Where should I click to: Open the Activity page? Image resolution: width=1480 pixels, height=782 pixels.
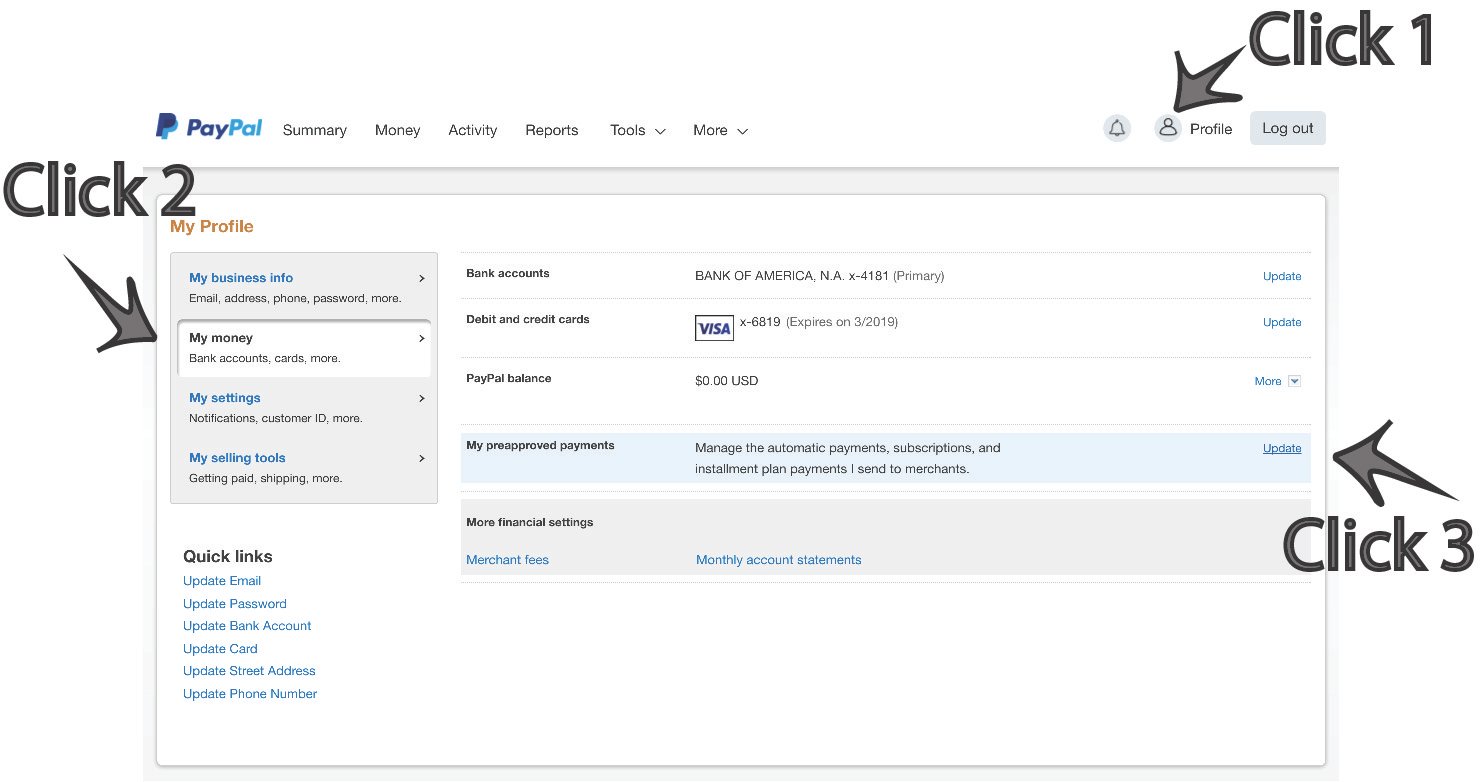[x=472, y=130]
